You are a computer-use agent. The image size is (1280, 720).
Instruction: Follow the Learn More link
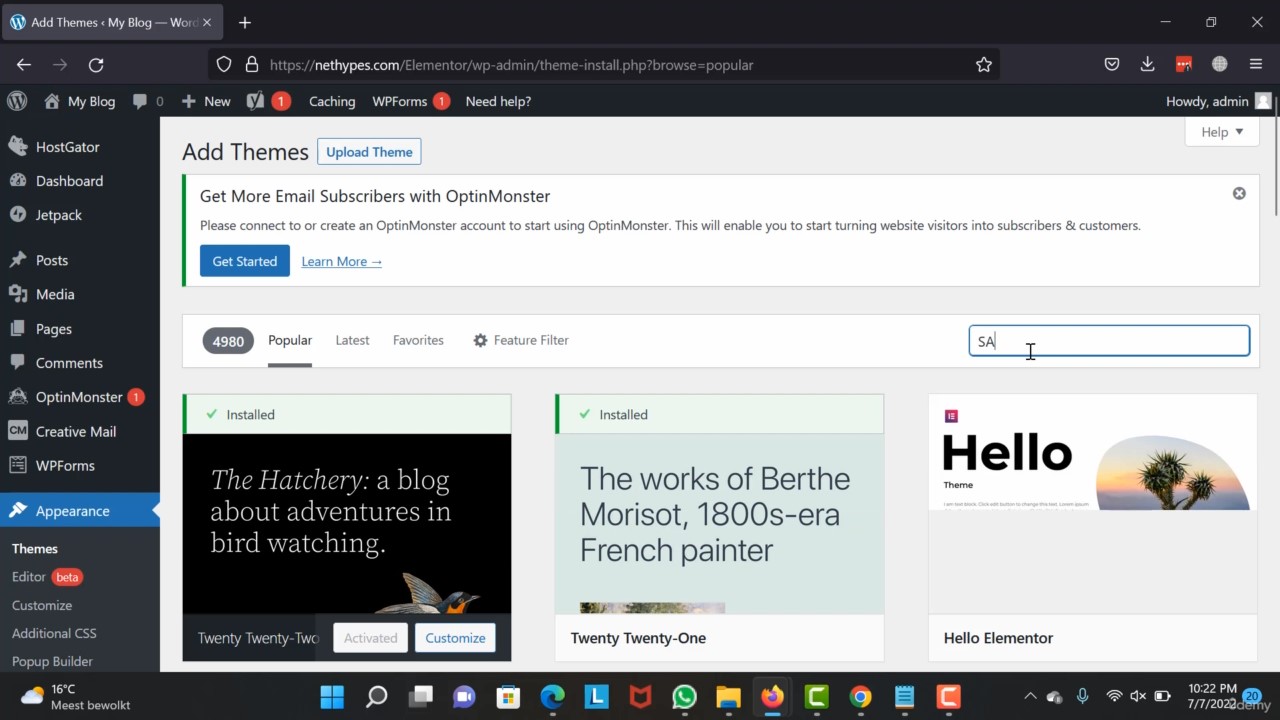[341, 261]
